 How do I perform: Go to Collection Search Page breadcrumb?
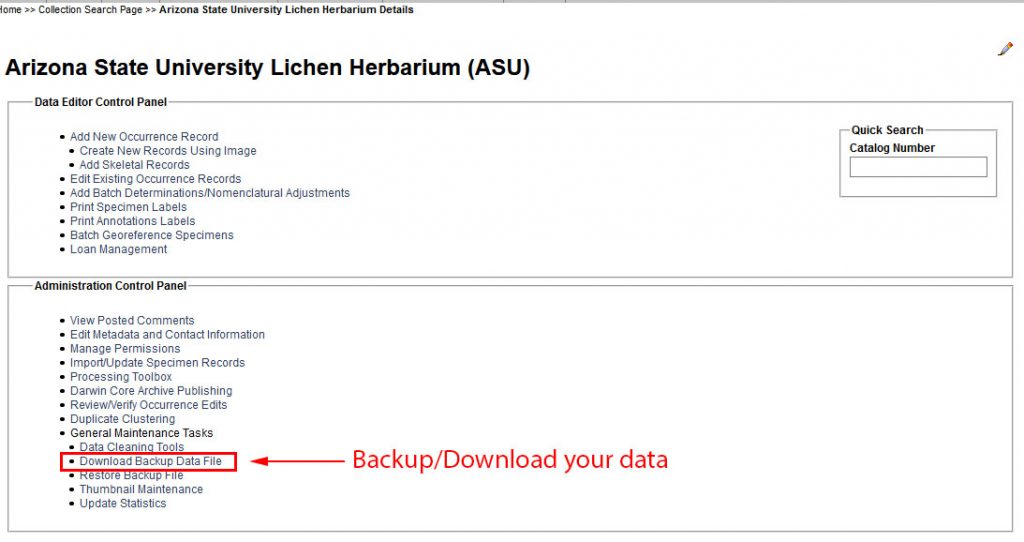90,10
